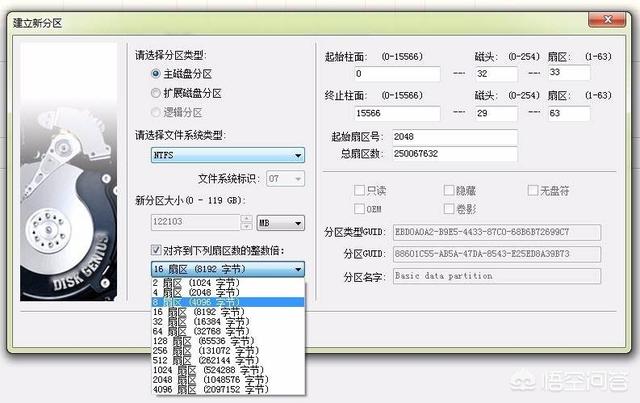The image size is (640, 403).
Task: Increase partition size with the up stepper arrow
Action: [x=246, y=218]
